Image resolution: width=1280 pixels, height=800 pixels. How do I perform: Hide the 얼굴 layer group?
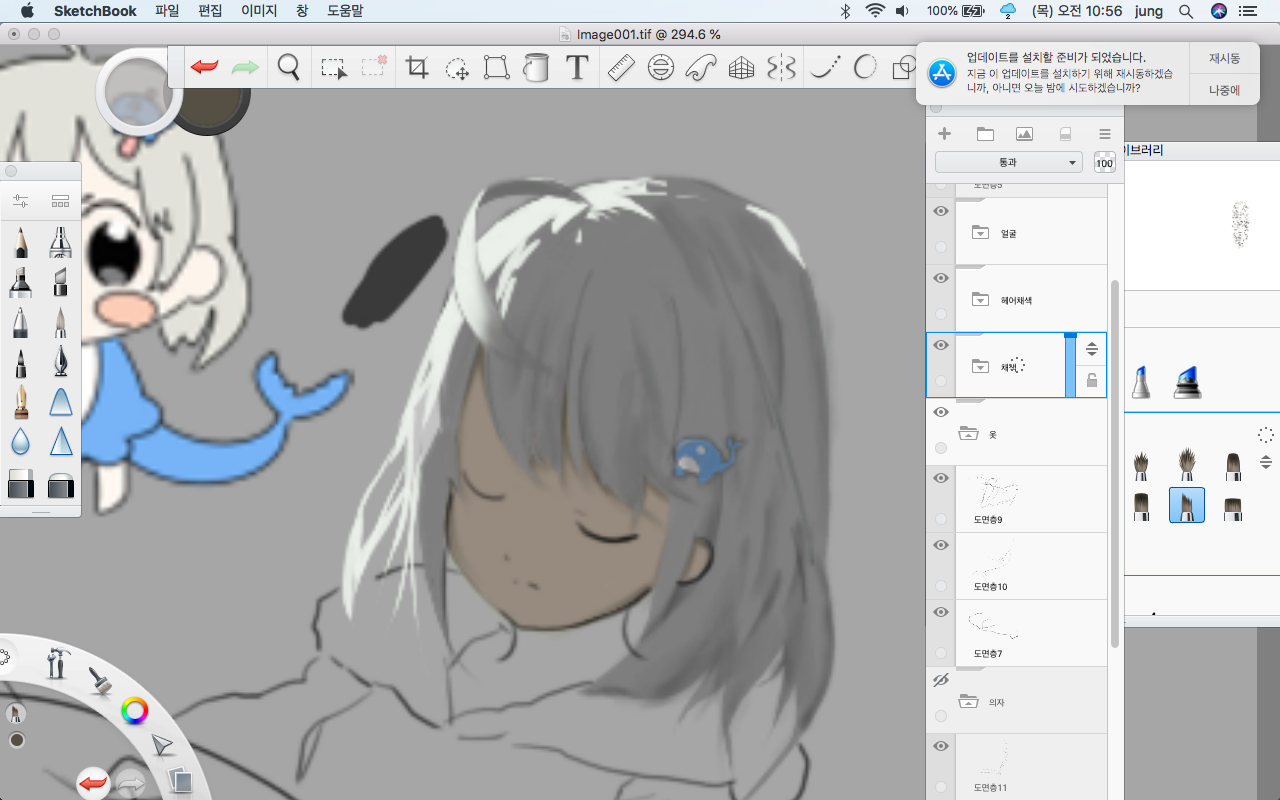click(940, 212)
